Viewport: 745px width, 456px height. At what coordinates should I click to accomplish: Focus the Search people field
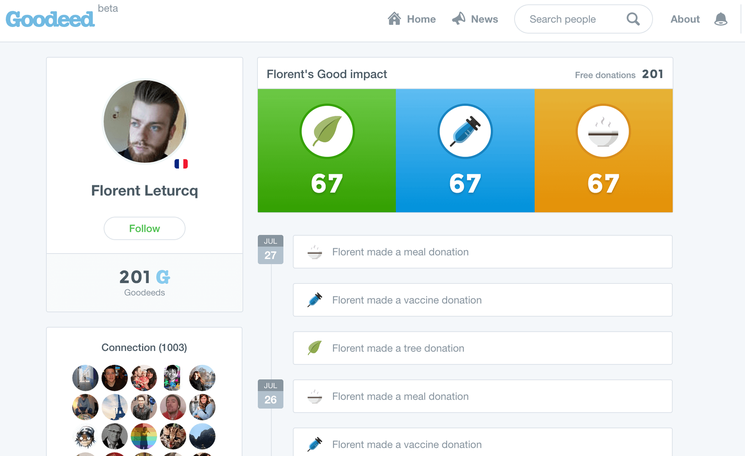click(583, 19)
